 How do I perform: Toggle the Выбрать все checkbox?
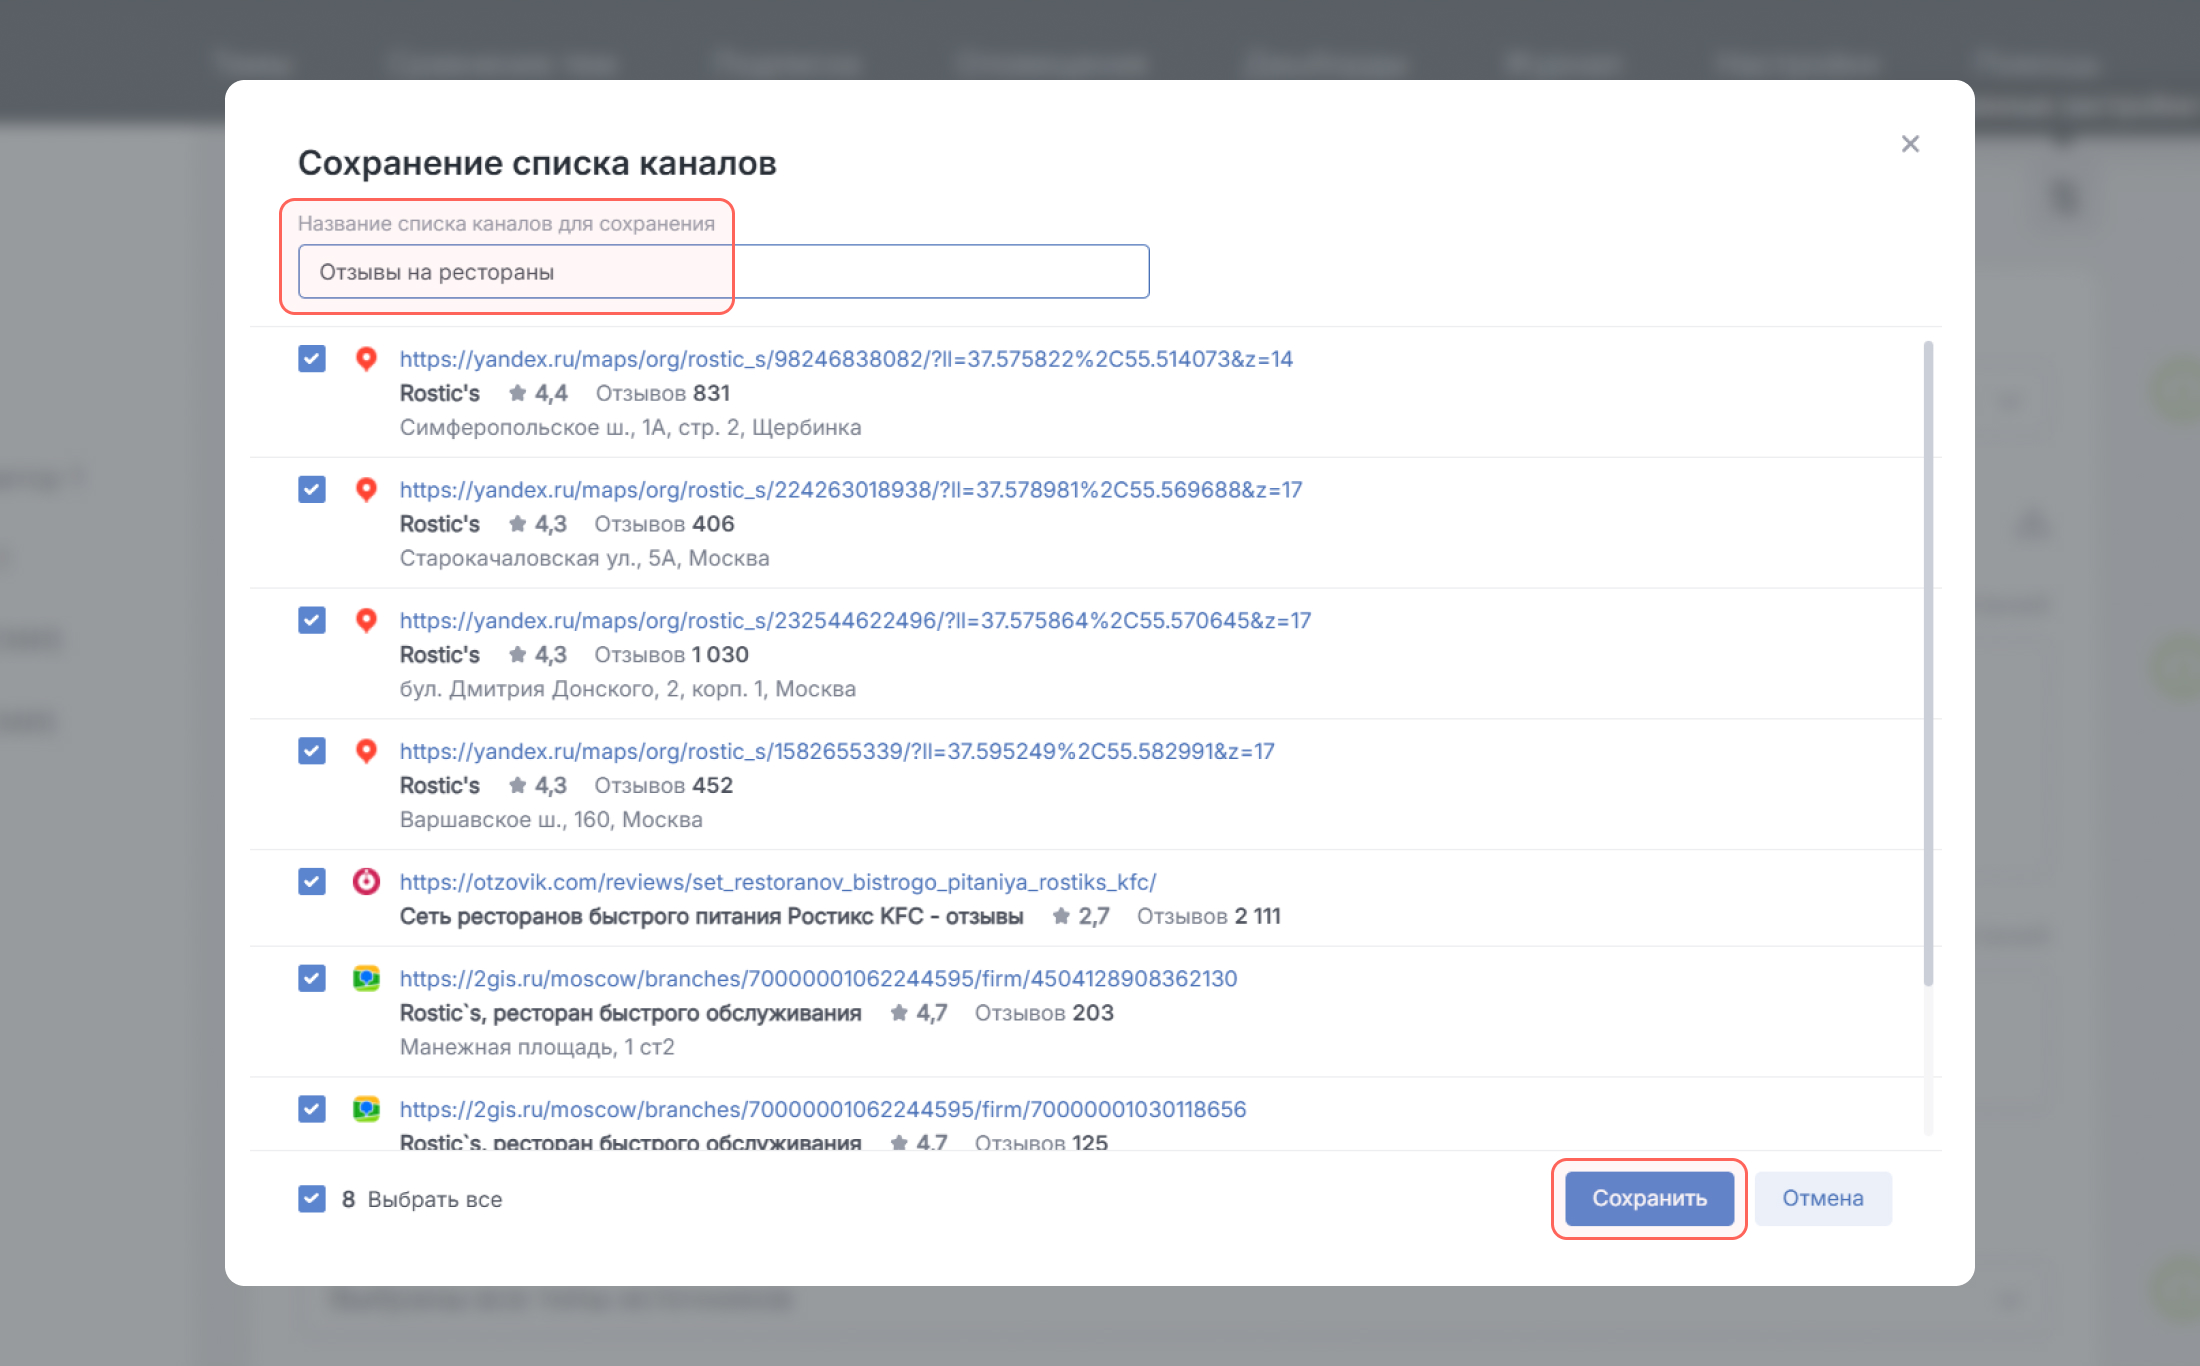[x=312, y=1199]
